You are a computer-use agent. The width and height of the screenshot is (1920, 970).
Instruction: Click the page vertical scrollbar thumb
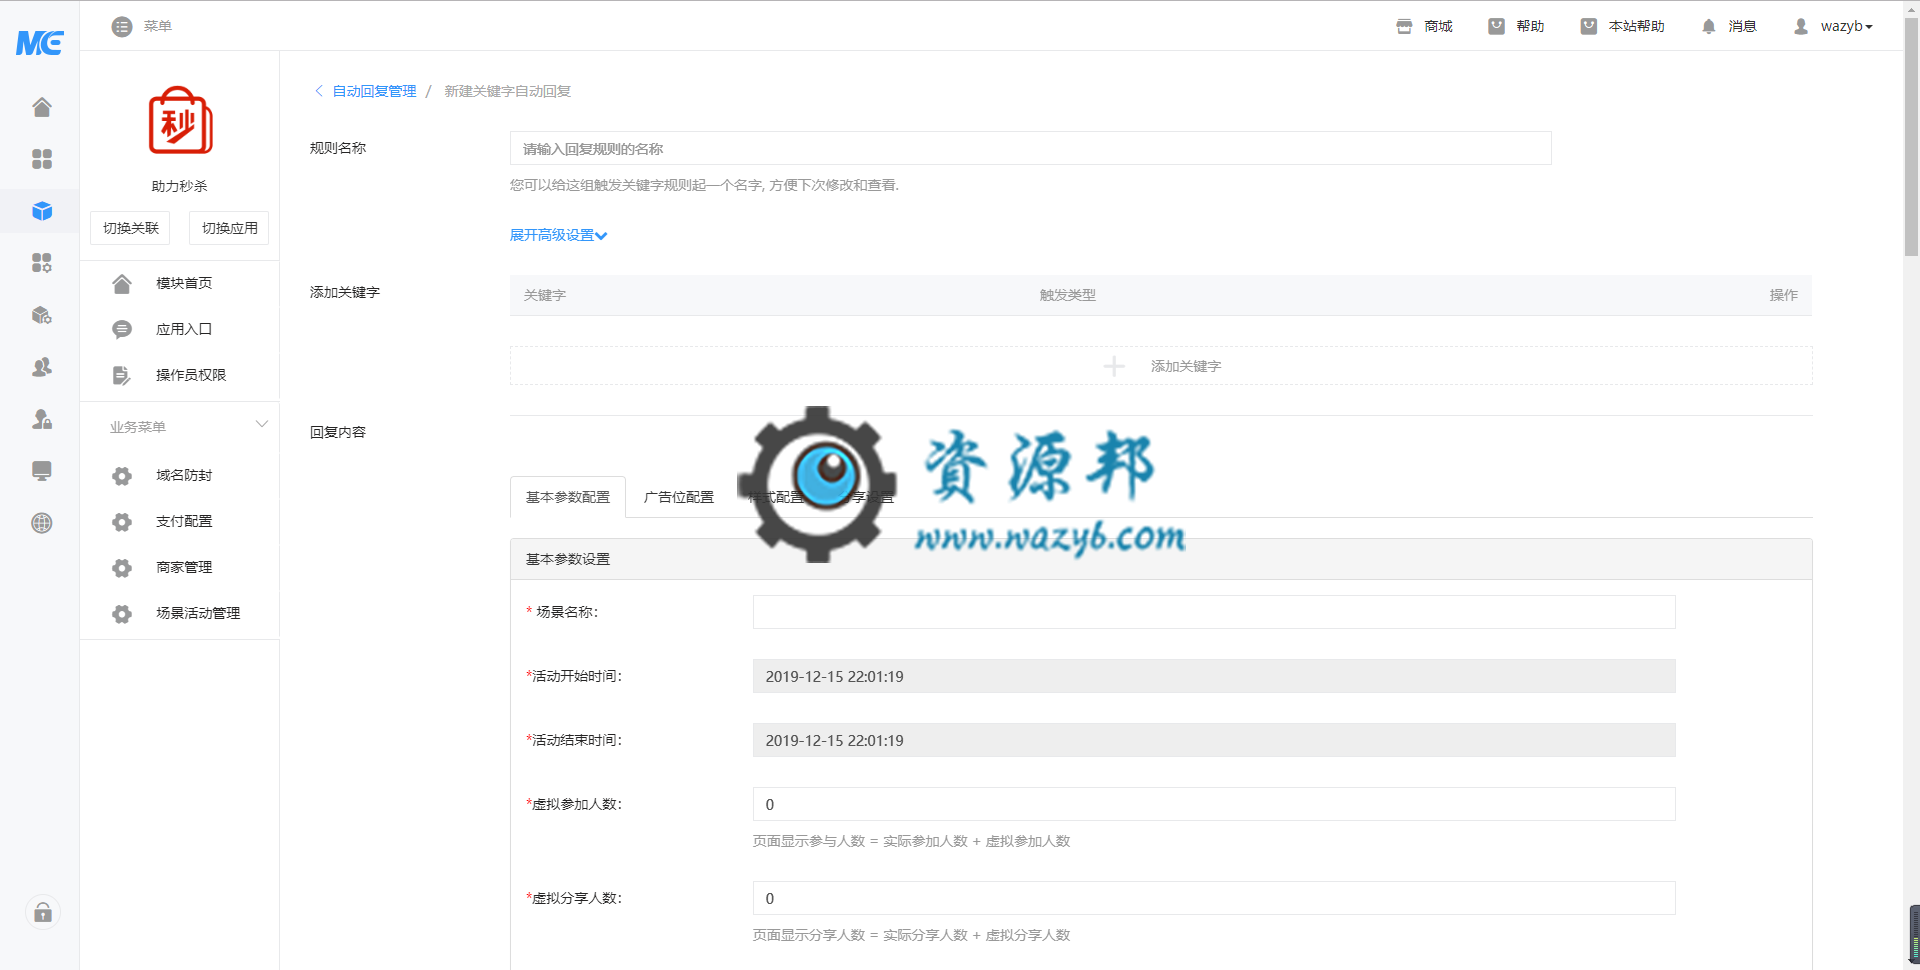tap(1911, 138)
